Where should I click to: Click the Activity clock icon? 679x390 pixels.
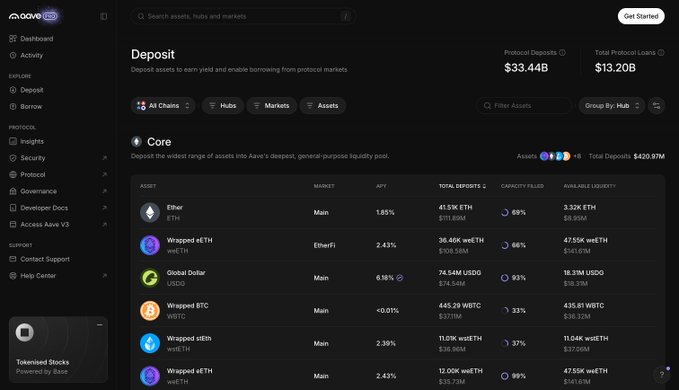[x=13, y=55]
